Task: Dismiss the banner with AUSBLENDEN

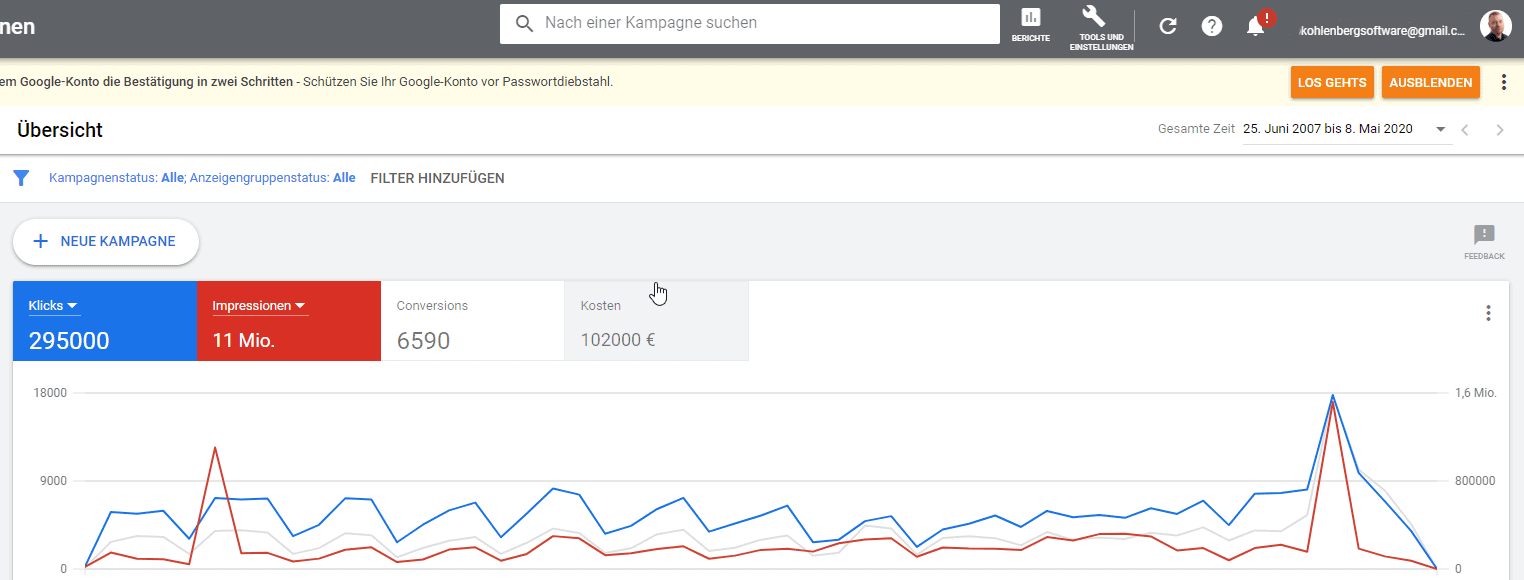Action: (1431, 82)
